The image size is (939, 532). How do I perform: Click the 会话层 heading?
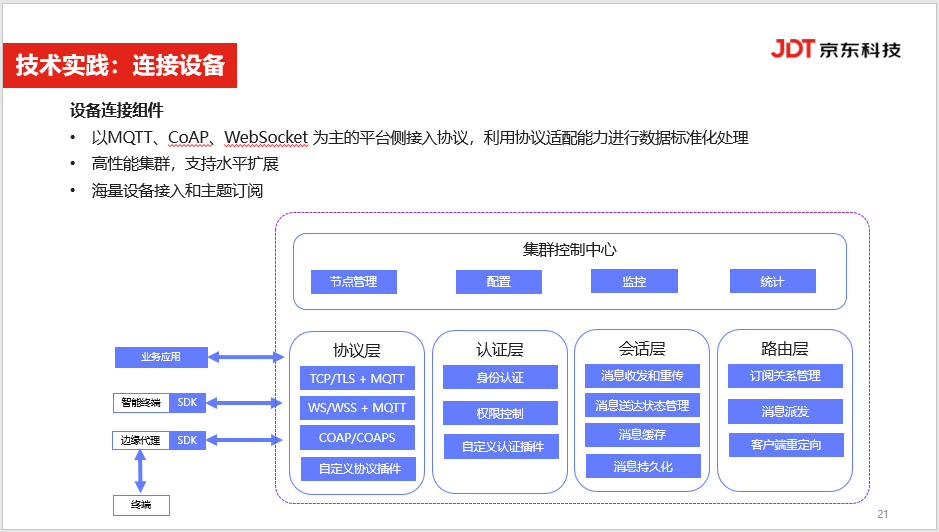click(x=642, y=349)
